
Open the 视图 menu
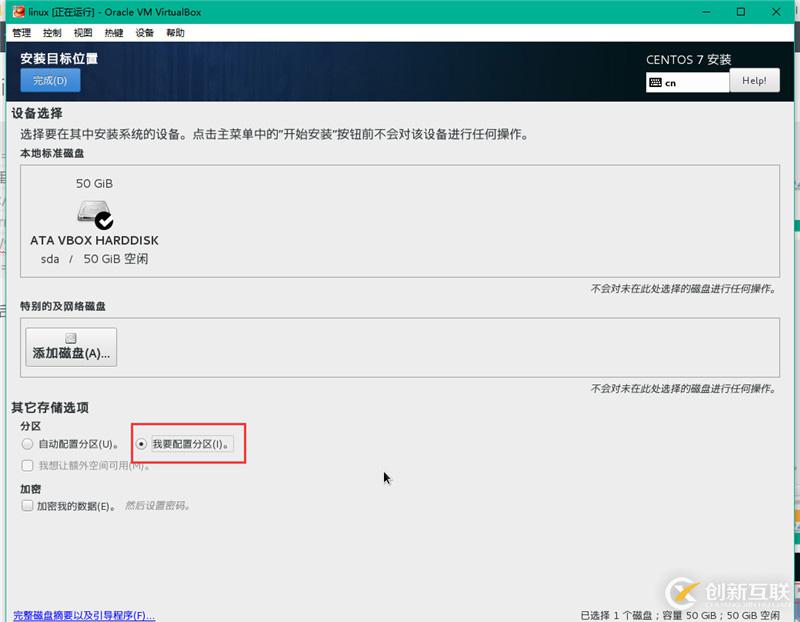[x=83, y=33]
